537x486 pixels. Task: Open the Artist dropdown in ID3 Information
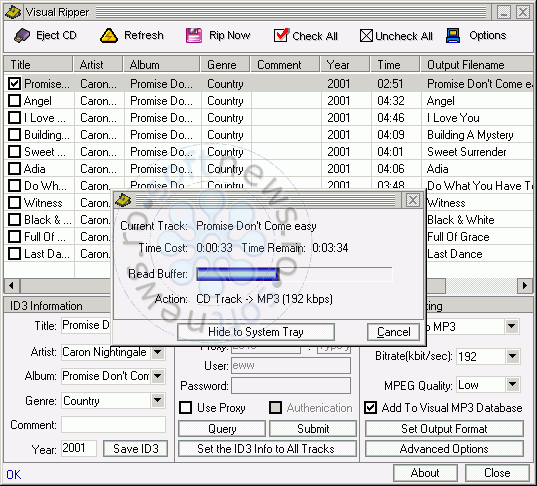click(x=158, y=352)
